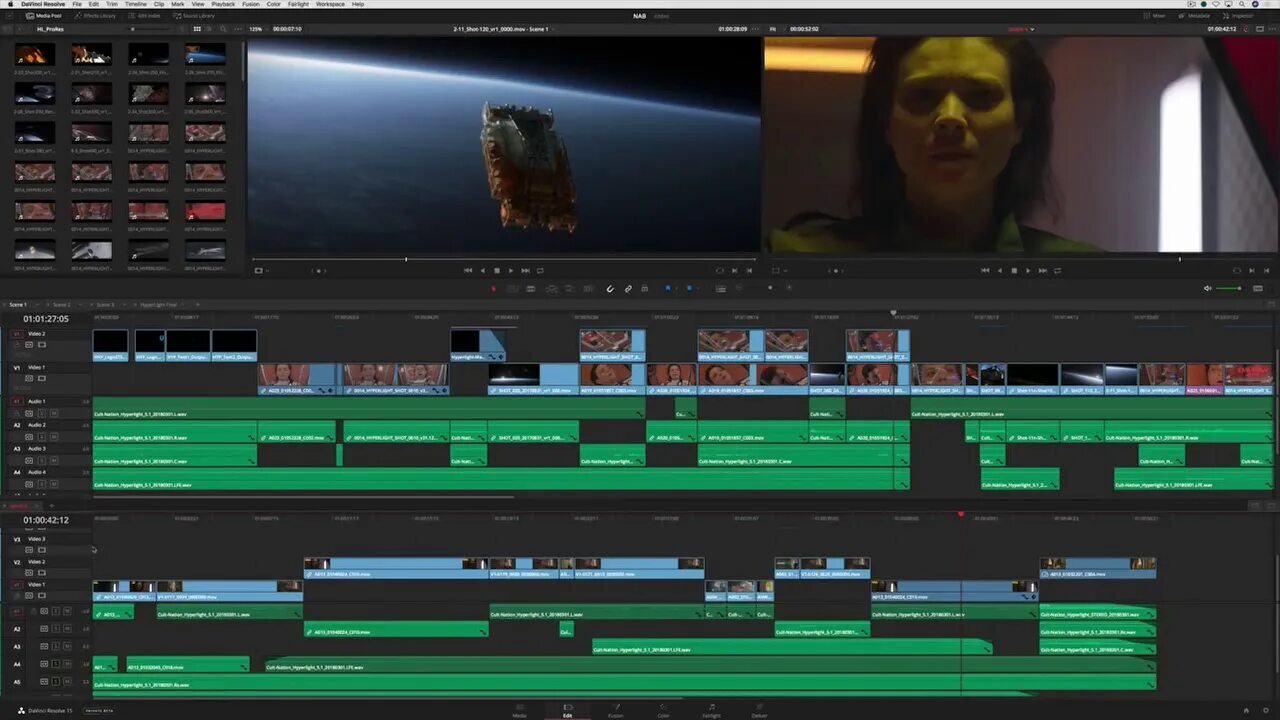Open the source clip name dropdown
The width and height of the screenshot is (1280, 720).
tap(503, 29)
